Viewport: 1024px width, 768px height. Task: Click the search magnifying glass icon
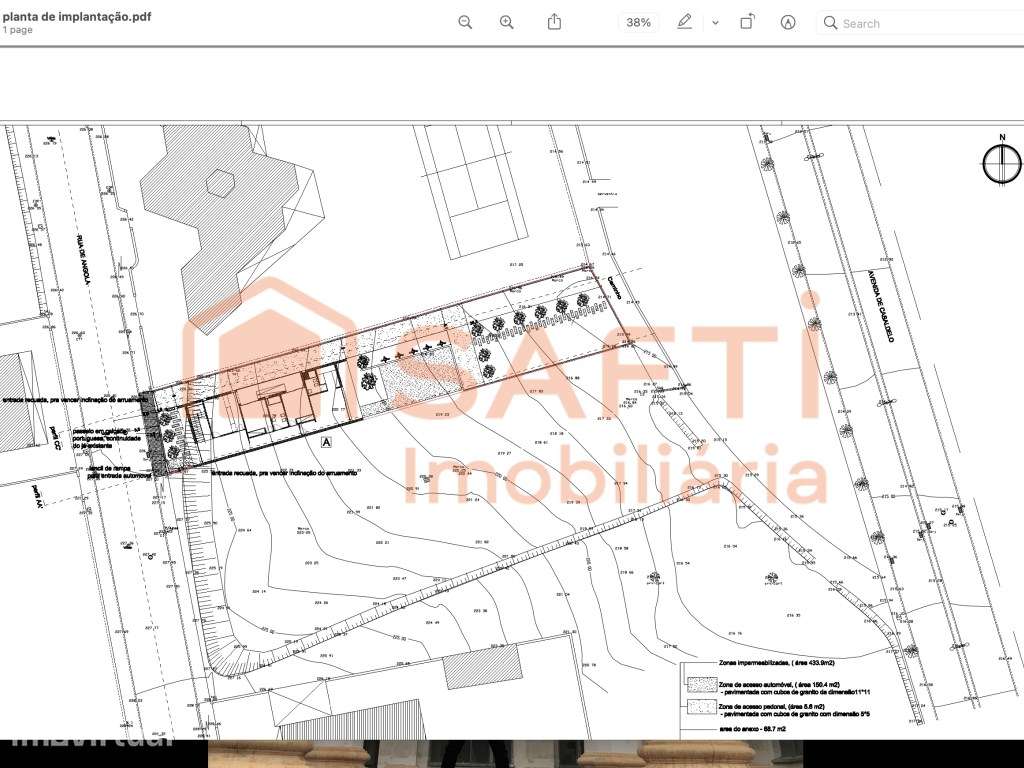click(830, 23)
